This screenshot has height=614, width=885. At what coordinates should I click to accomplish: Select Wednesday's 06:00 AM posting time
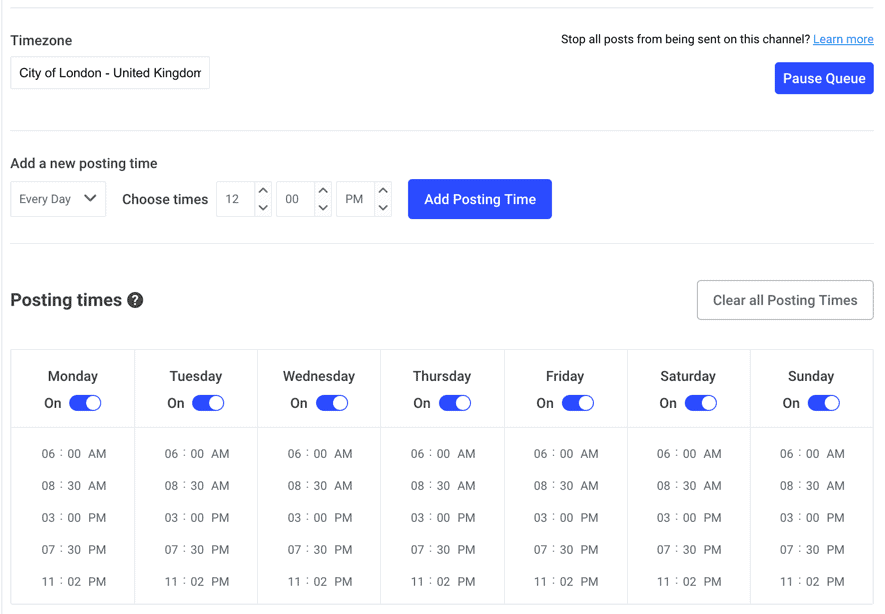tap(319, 454)
